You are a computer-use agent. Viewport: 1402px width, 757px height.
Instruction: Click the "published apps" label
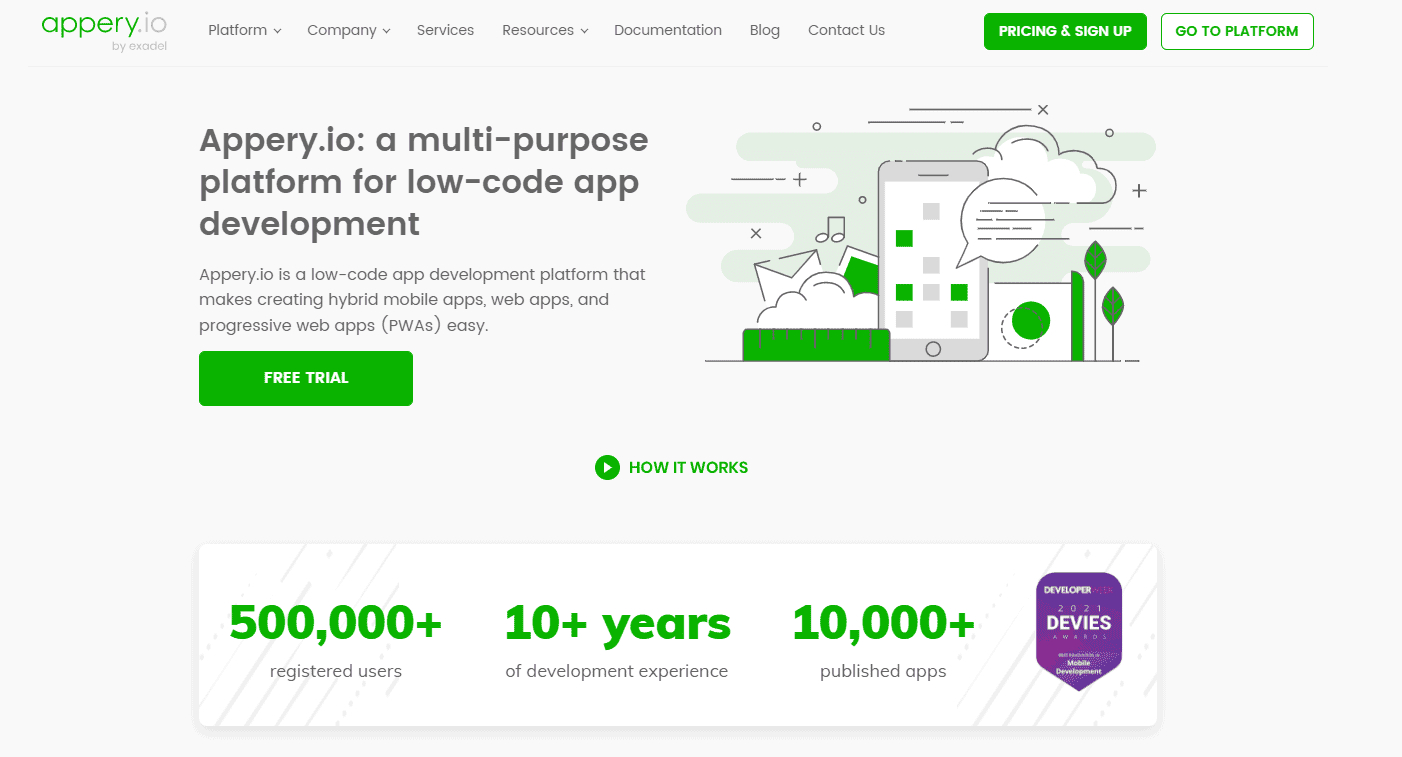[x=883, y=671]
